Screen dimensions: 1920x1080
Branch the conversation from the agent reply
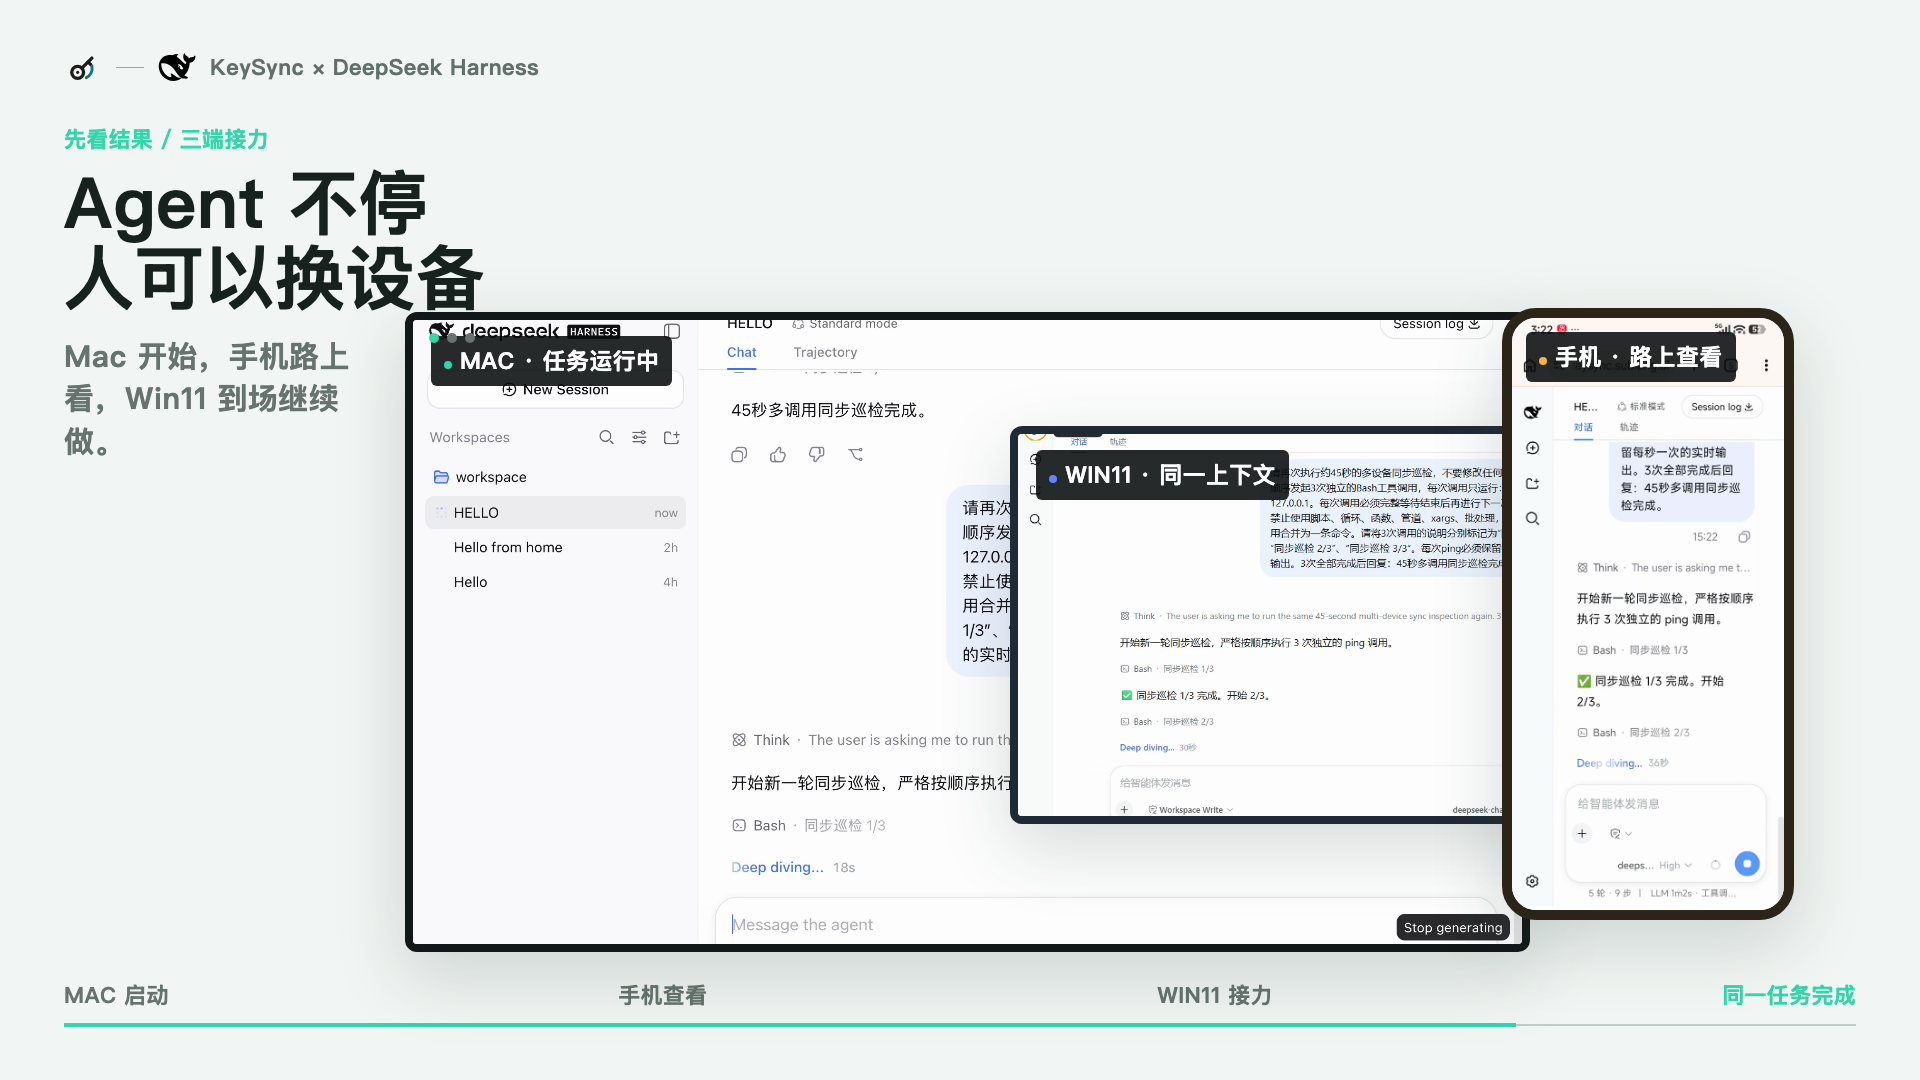(856, 455)
